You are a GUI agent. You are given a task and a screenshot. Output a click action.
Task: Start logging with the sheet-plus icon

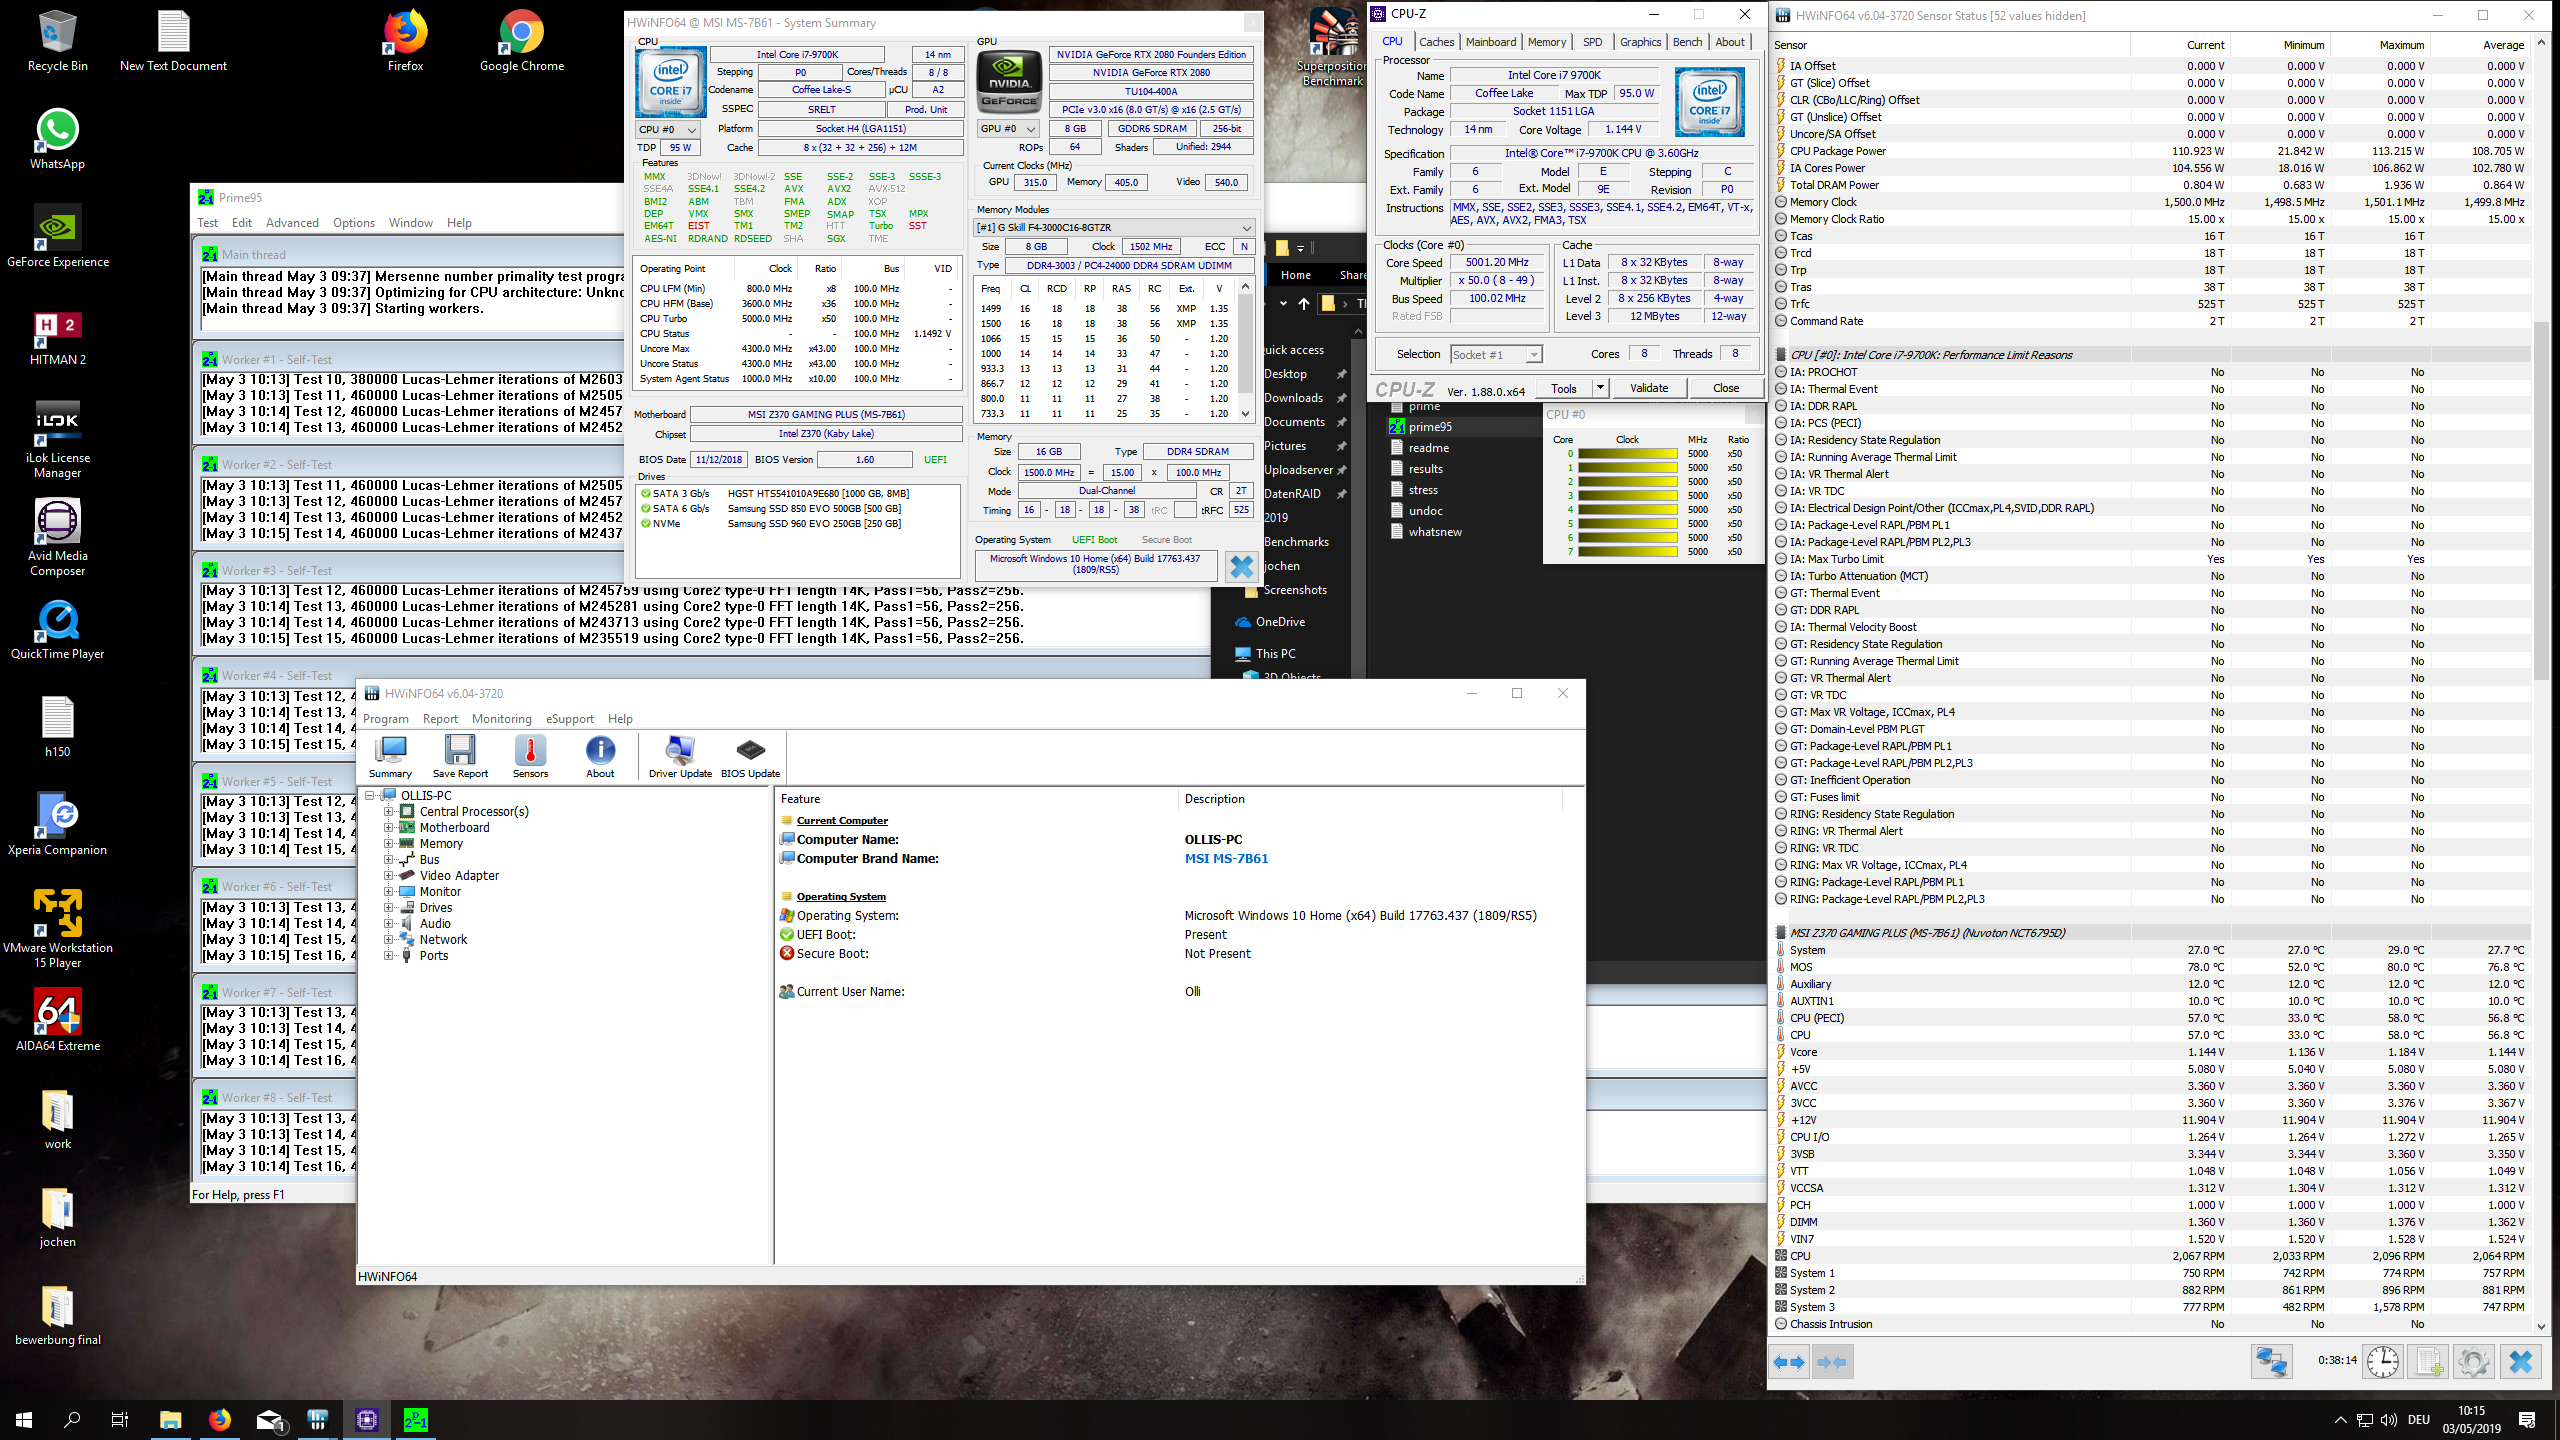[2428, 1362]
